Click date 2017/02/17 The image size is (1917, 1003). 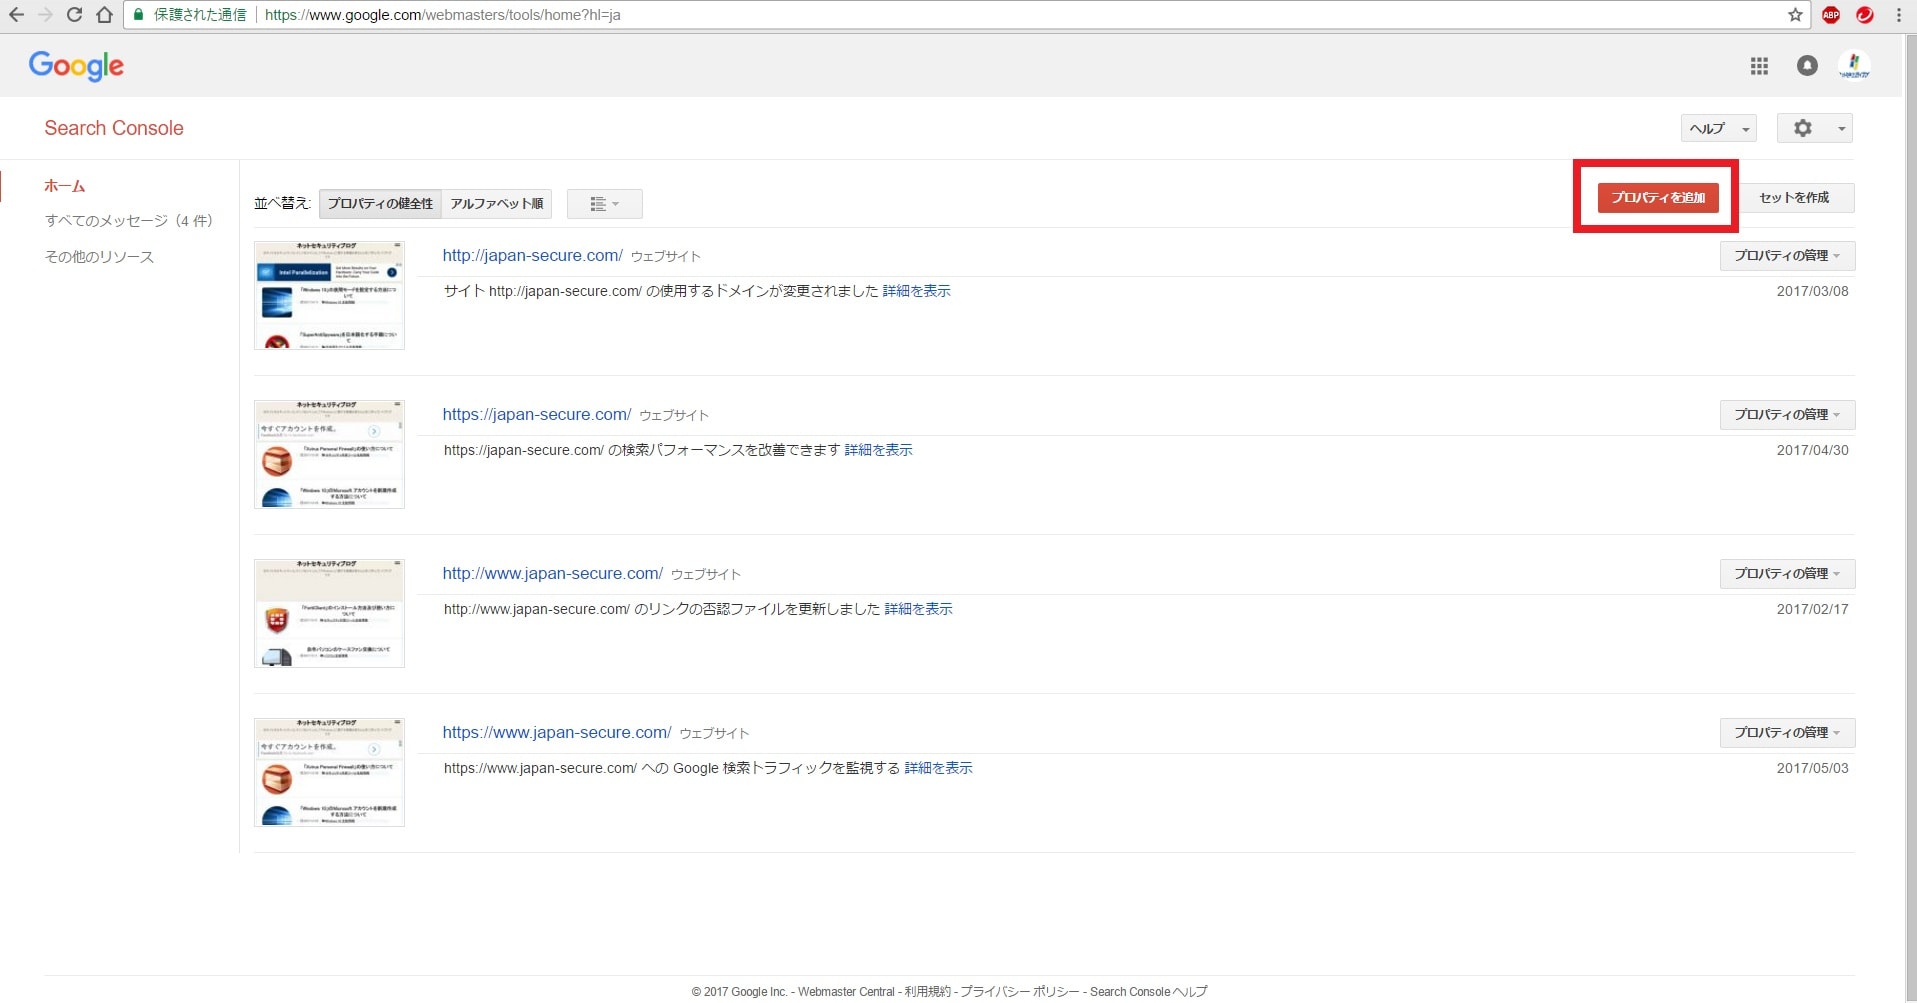pos(1812,609)
